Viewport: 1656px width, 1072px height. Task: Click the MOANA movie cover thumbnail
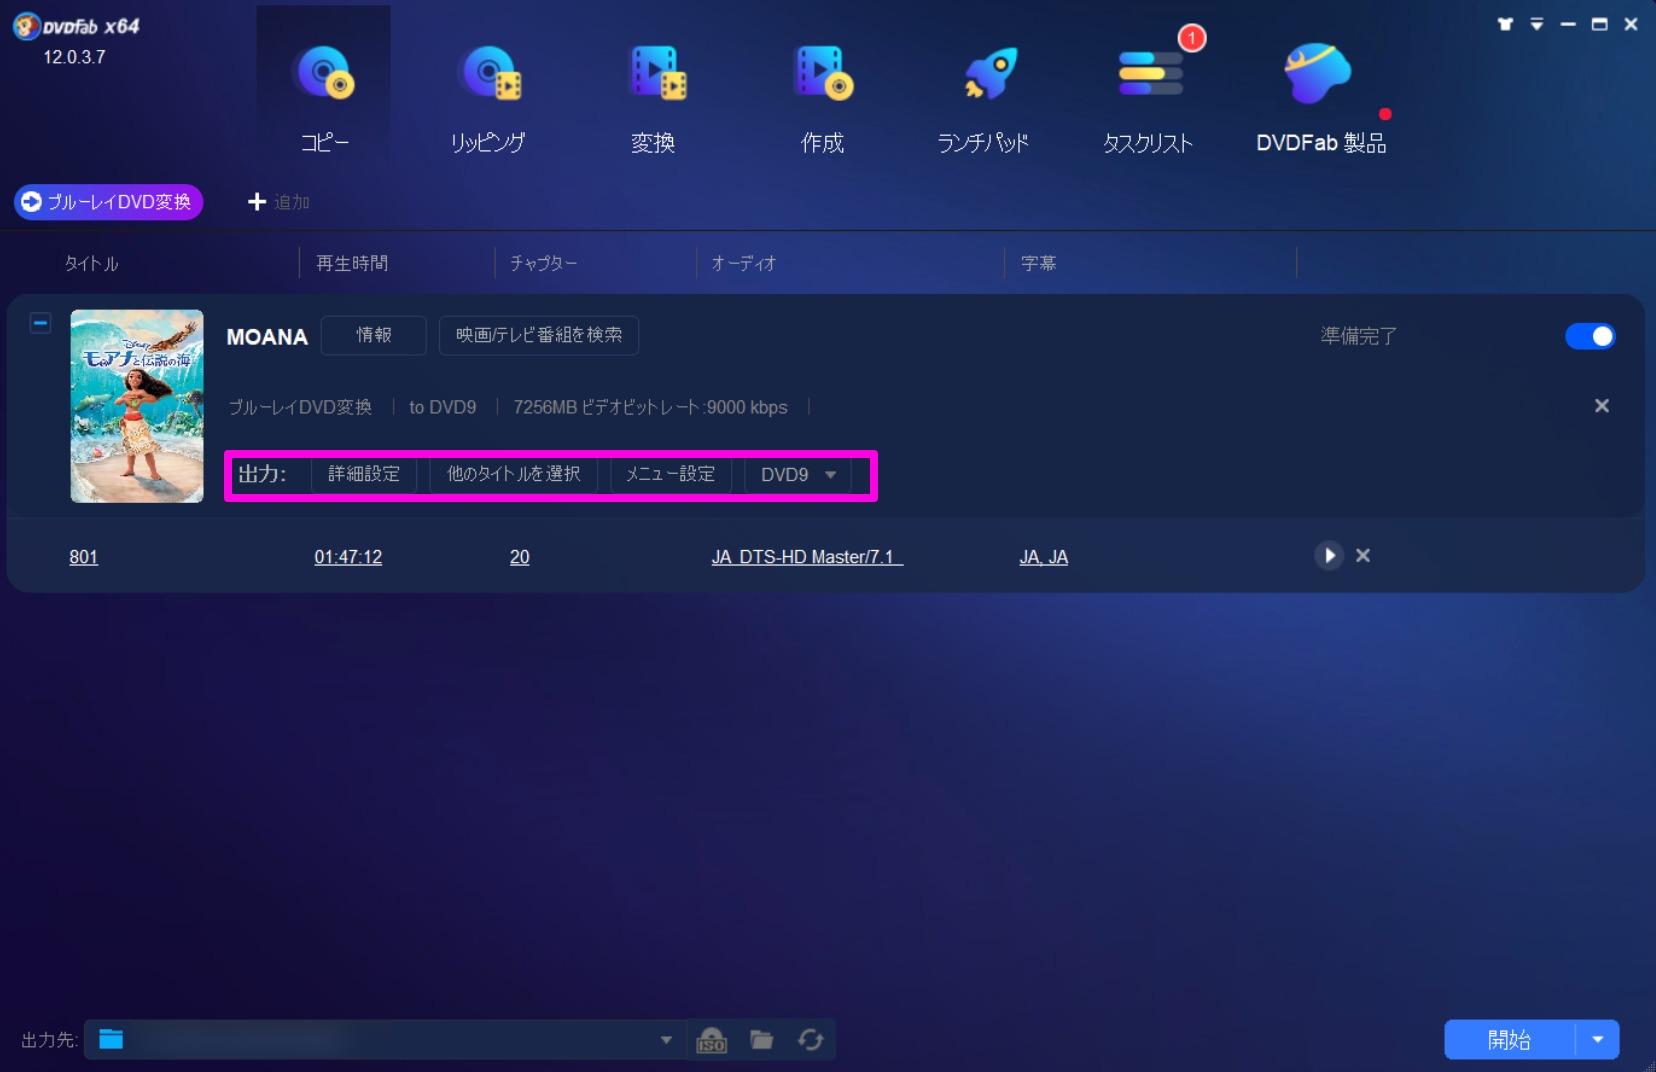pos(137,406)
